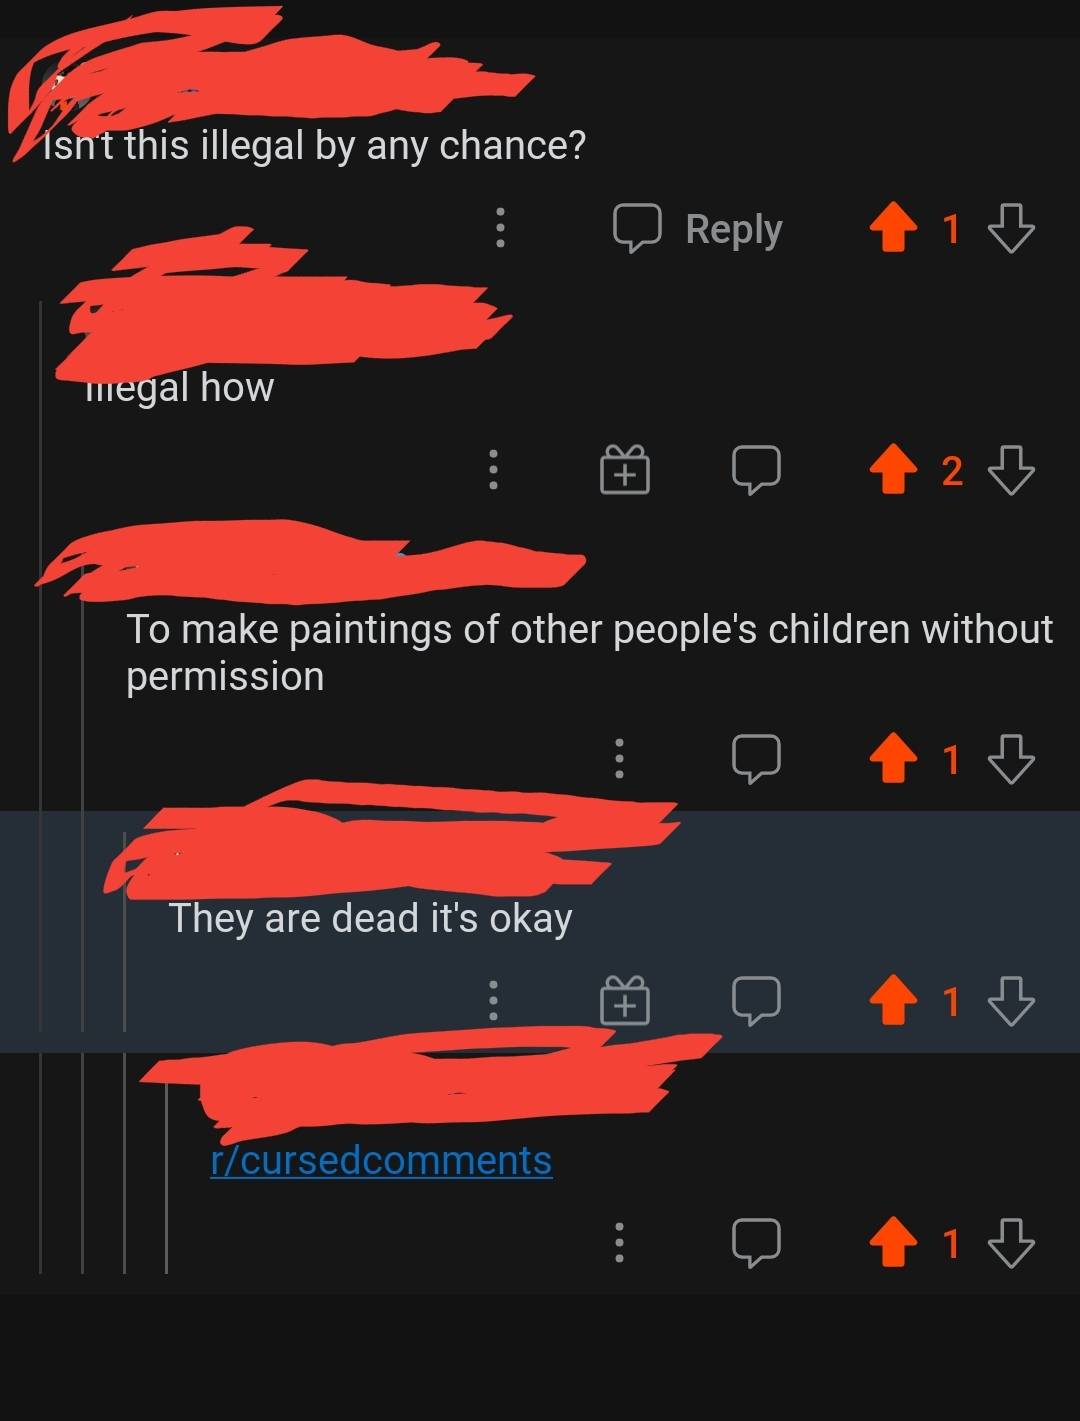Click Reply on the top comment

[x=698, y=228]
